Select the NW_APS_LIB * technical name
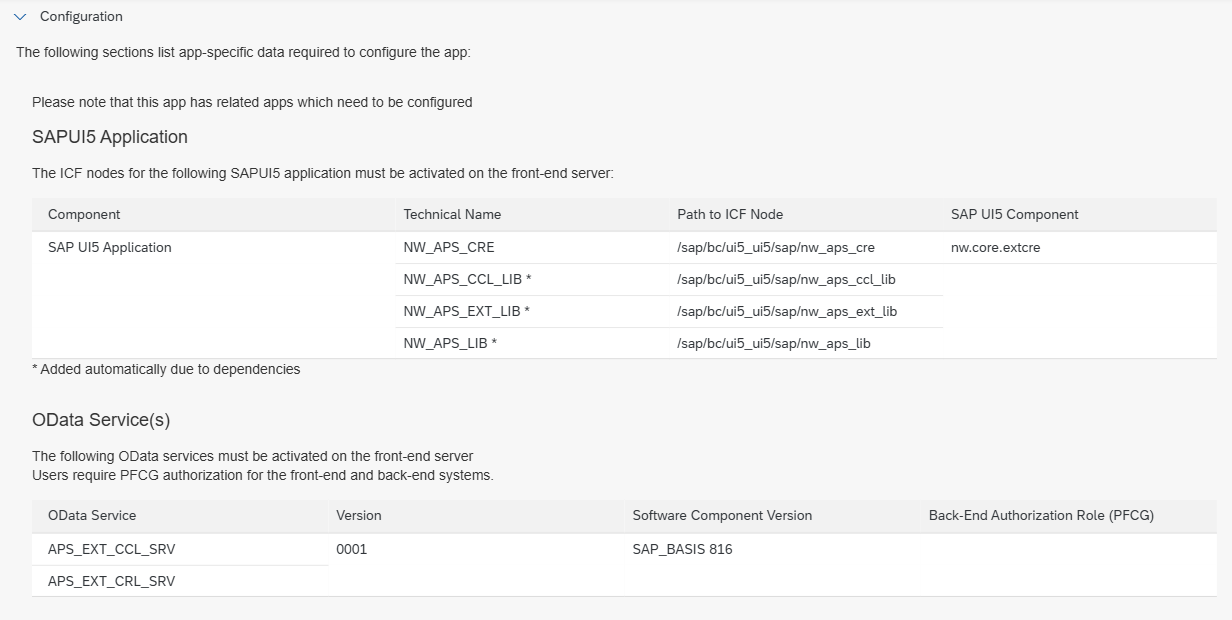This screenshot has width=1232, height=620. [x=451, y=343]
